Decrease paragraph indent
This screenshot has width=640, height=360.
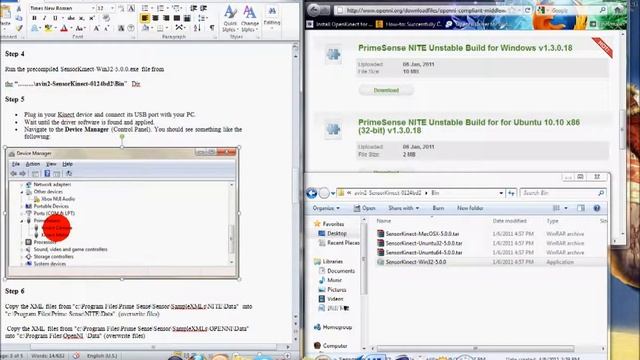coord(193,8)
